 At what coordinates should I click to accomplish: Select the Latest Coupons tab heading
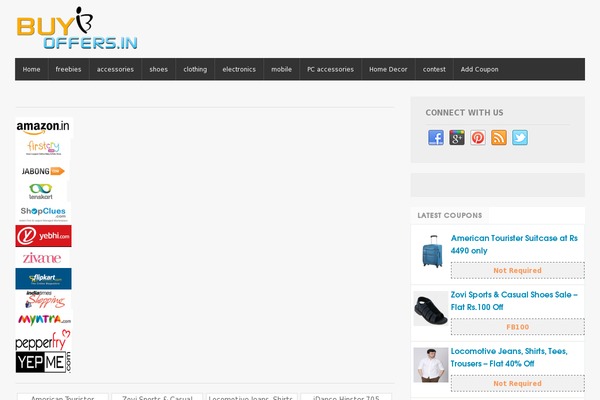tap(450, 216)
